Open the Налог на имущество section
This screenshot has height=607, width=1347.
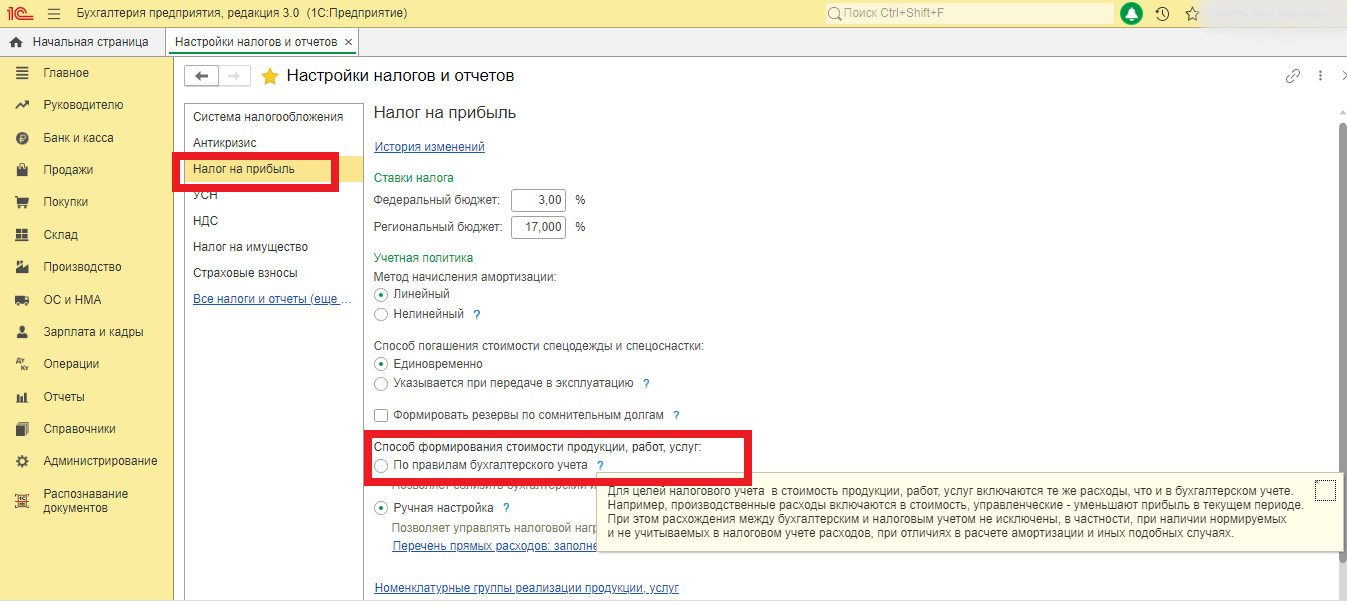pyautogui.click(x=250, y=247)
